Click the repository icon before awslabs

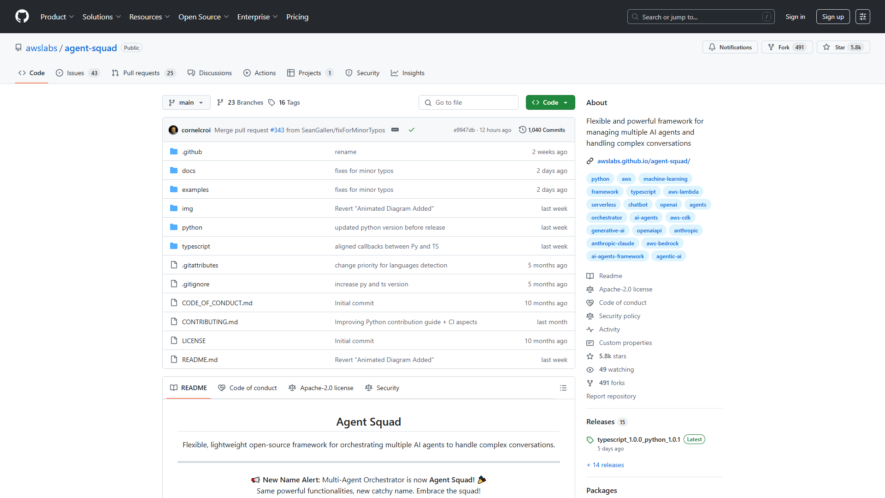point(19,48)
